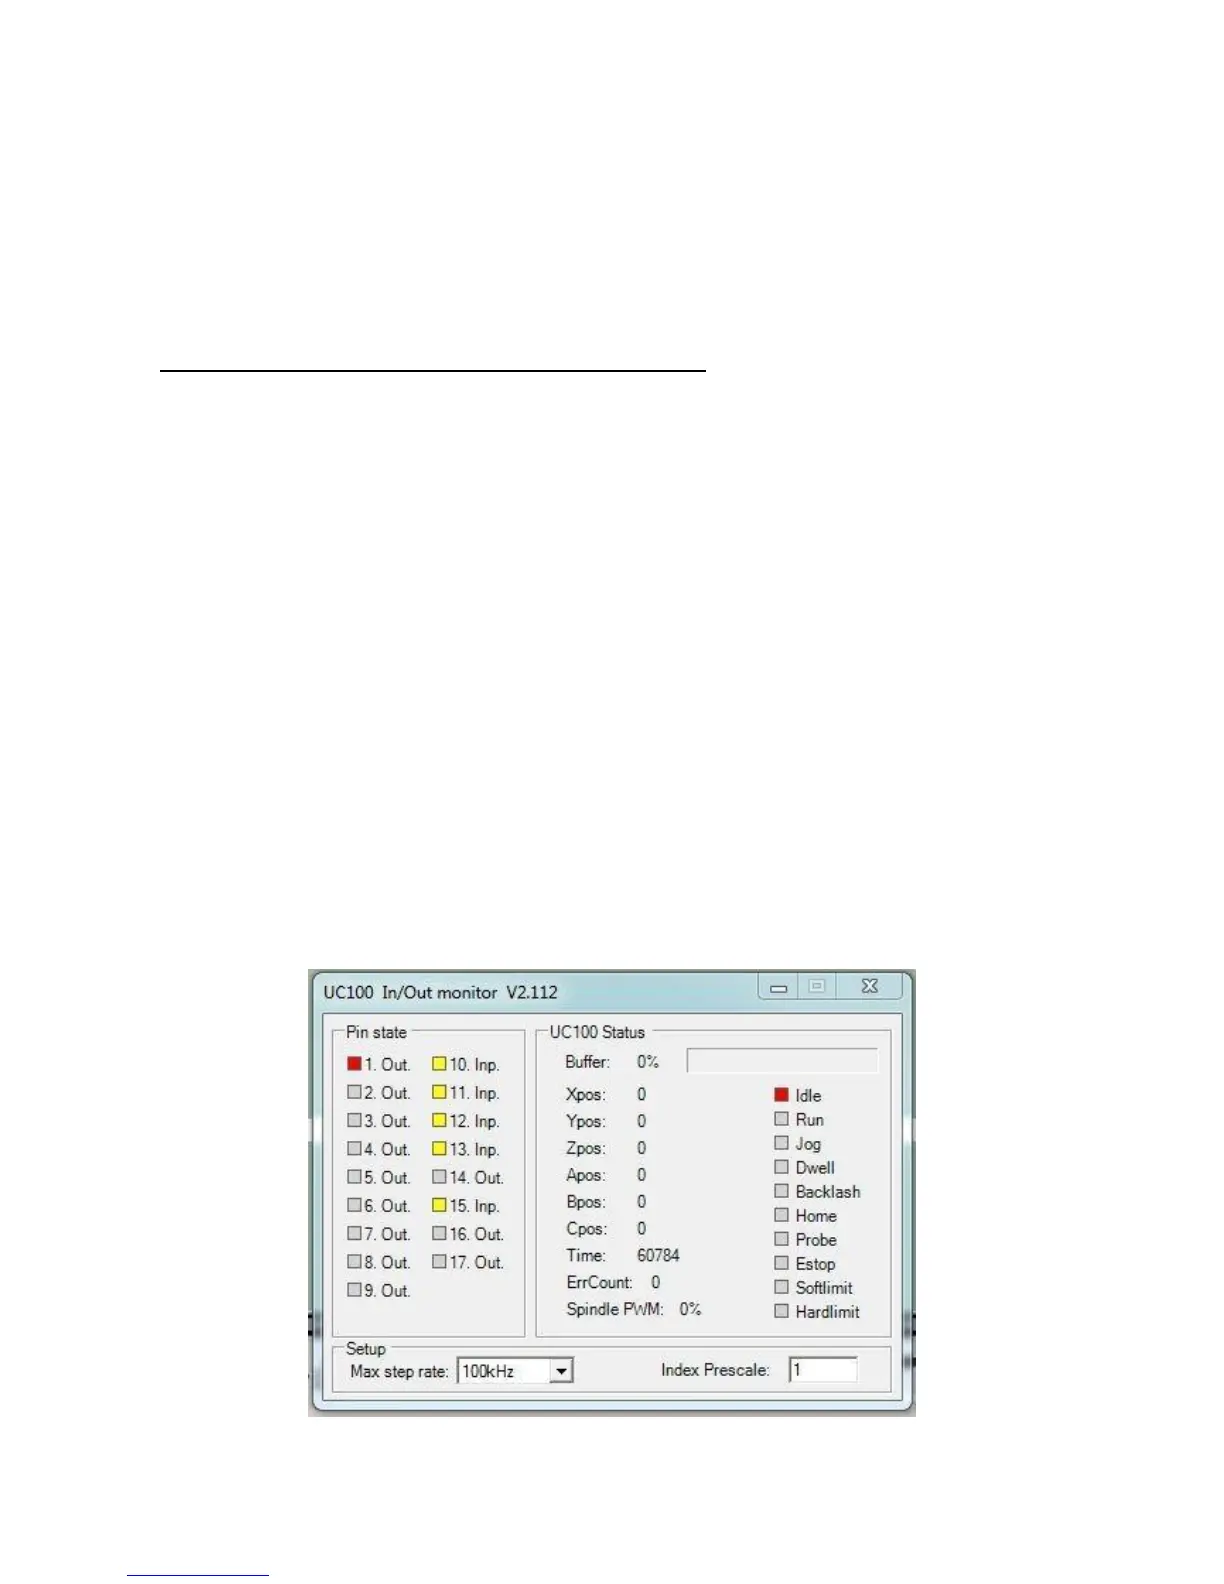The image size is (1224, 1584).
Task: Click the Apos label
Action: 586,1175
